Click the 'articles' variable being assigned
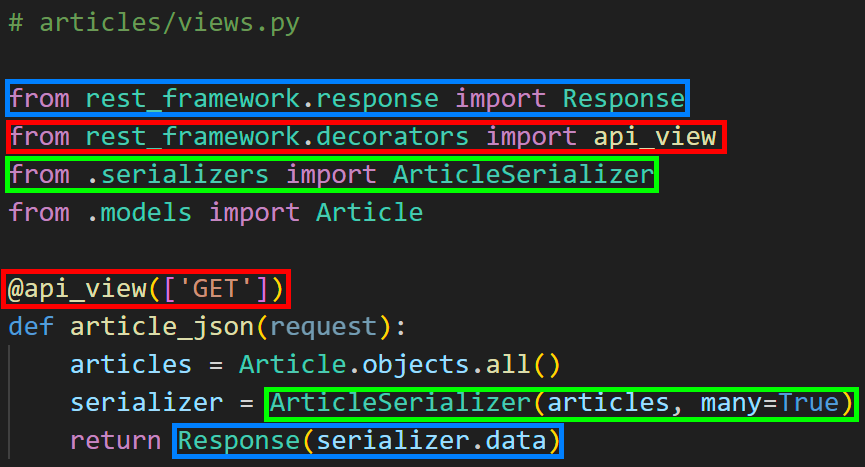Image resolution: width=865 pixels, height=467 pixels. click(131, 364)
